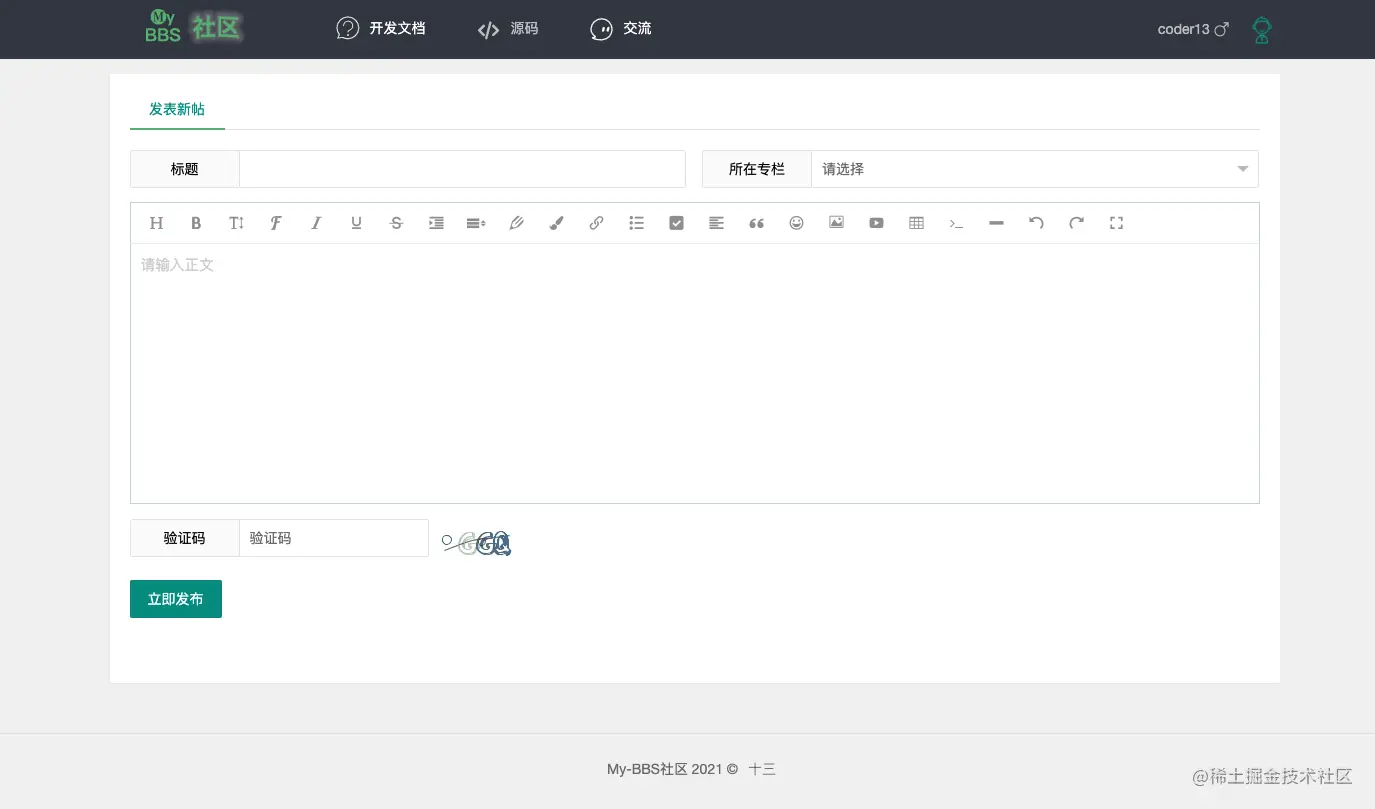Image resolution: width=1375 pixels, height=809 pixels.
Task: Undo the last edit
Action: (x=1036, y=223)
